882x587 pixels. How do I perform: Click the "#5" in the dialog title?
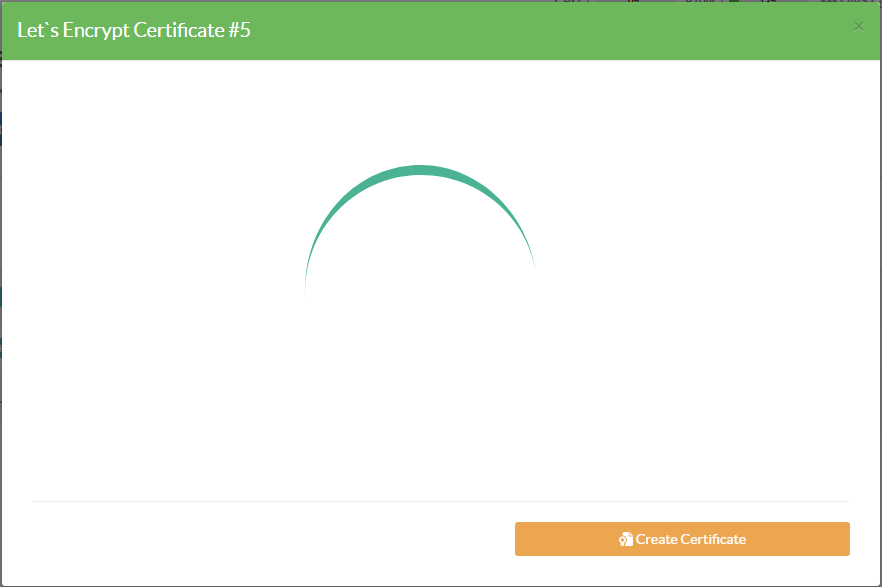[x=239, y=30]
